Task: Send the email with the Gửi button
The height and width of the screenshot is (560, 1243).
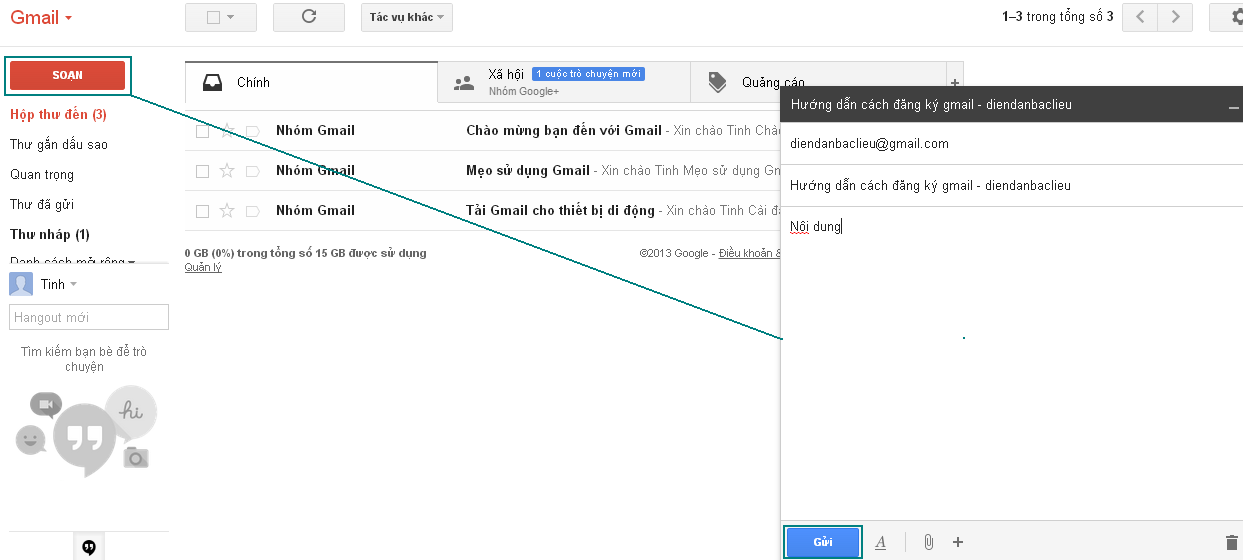Action: (823, 542)
